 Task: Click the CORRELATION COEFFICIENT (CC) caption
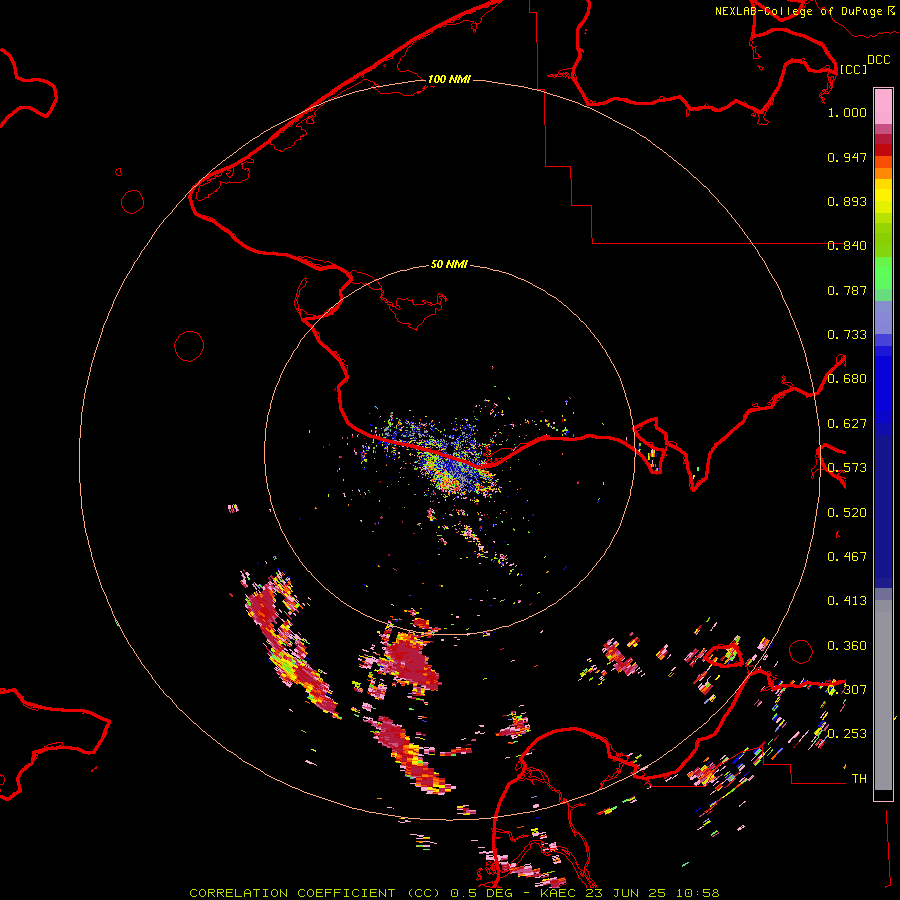point(316,893)
